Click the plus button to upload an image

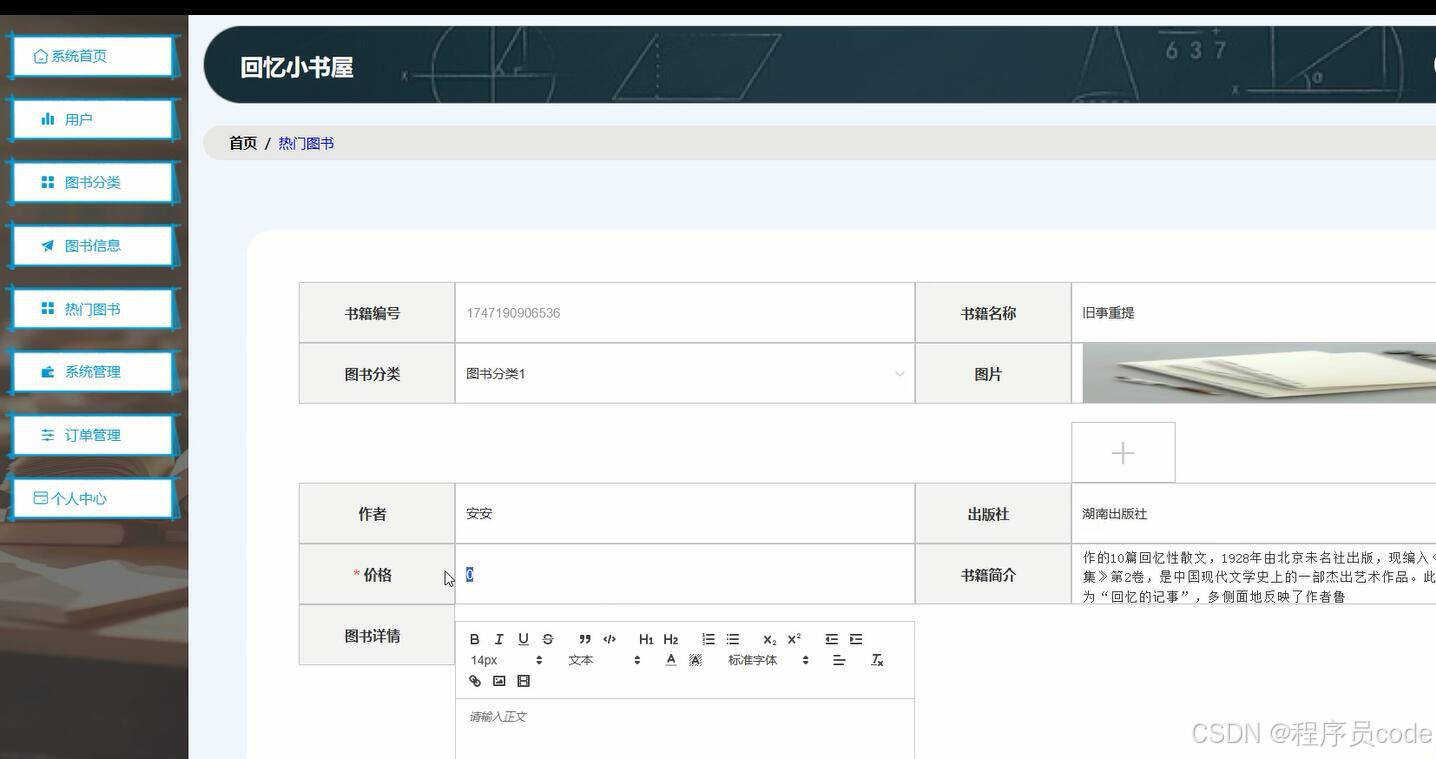click(x=1123, y=451)
